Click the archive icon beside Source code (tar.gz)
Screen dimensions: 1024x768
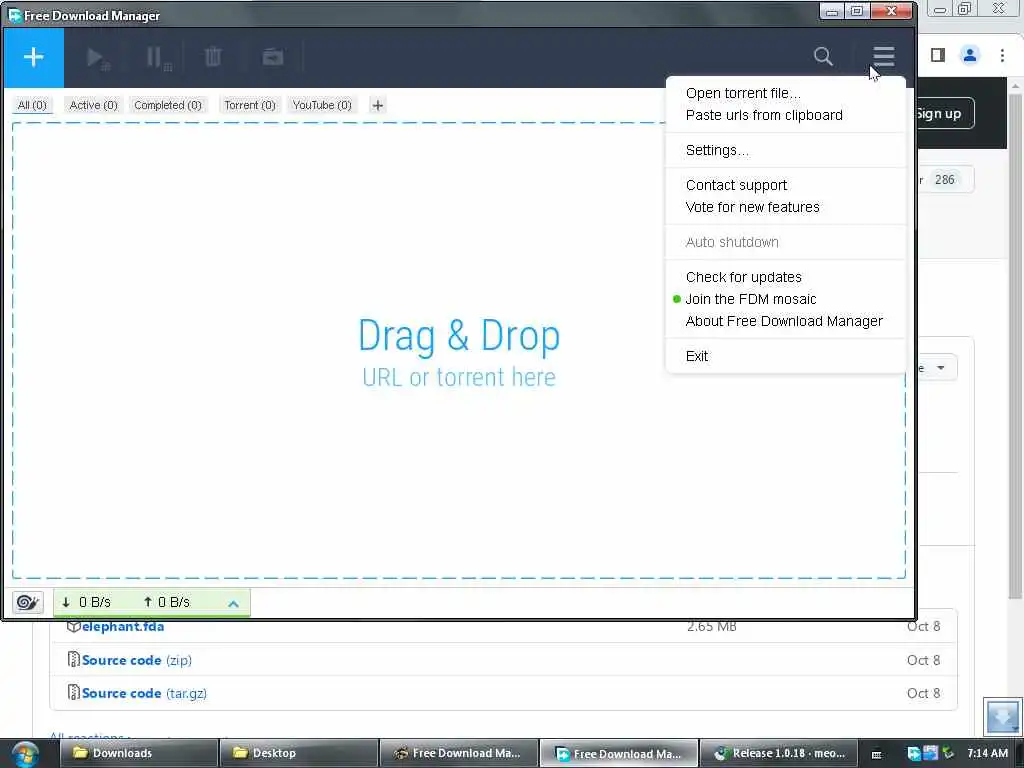[x=74, y=692]
